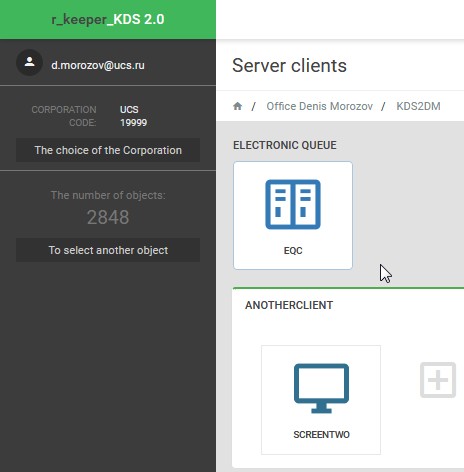Click the d.morozov@ucs.ru account name
464x472 pixels.
[x=98, y=65]
